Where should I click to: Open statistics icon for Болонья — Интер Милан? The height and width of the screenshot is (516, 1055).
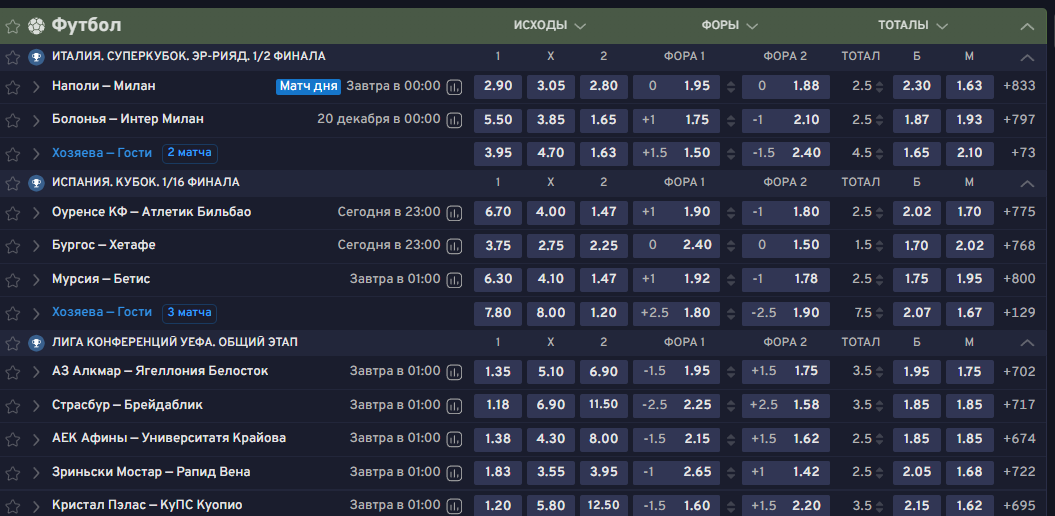point(455,120)
